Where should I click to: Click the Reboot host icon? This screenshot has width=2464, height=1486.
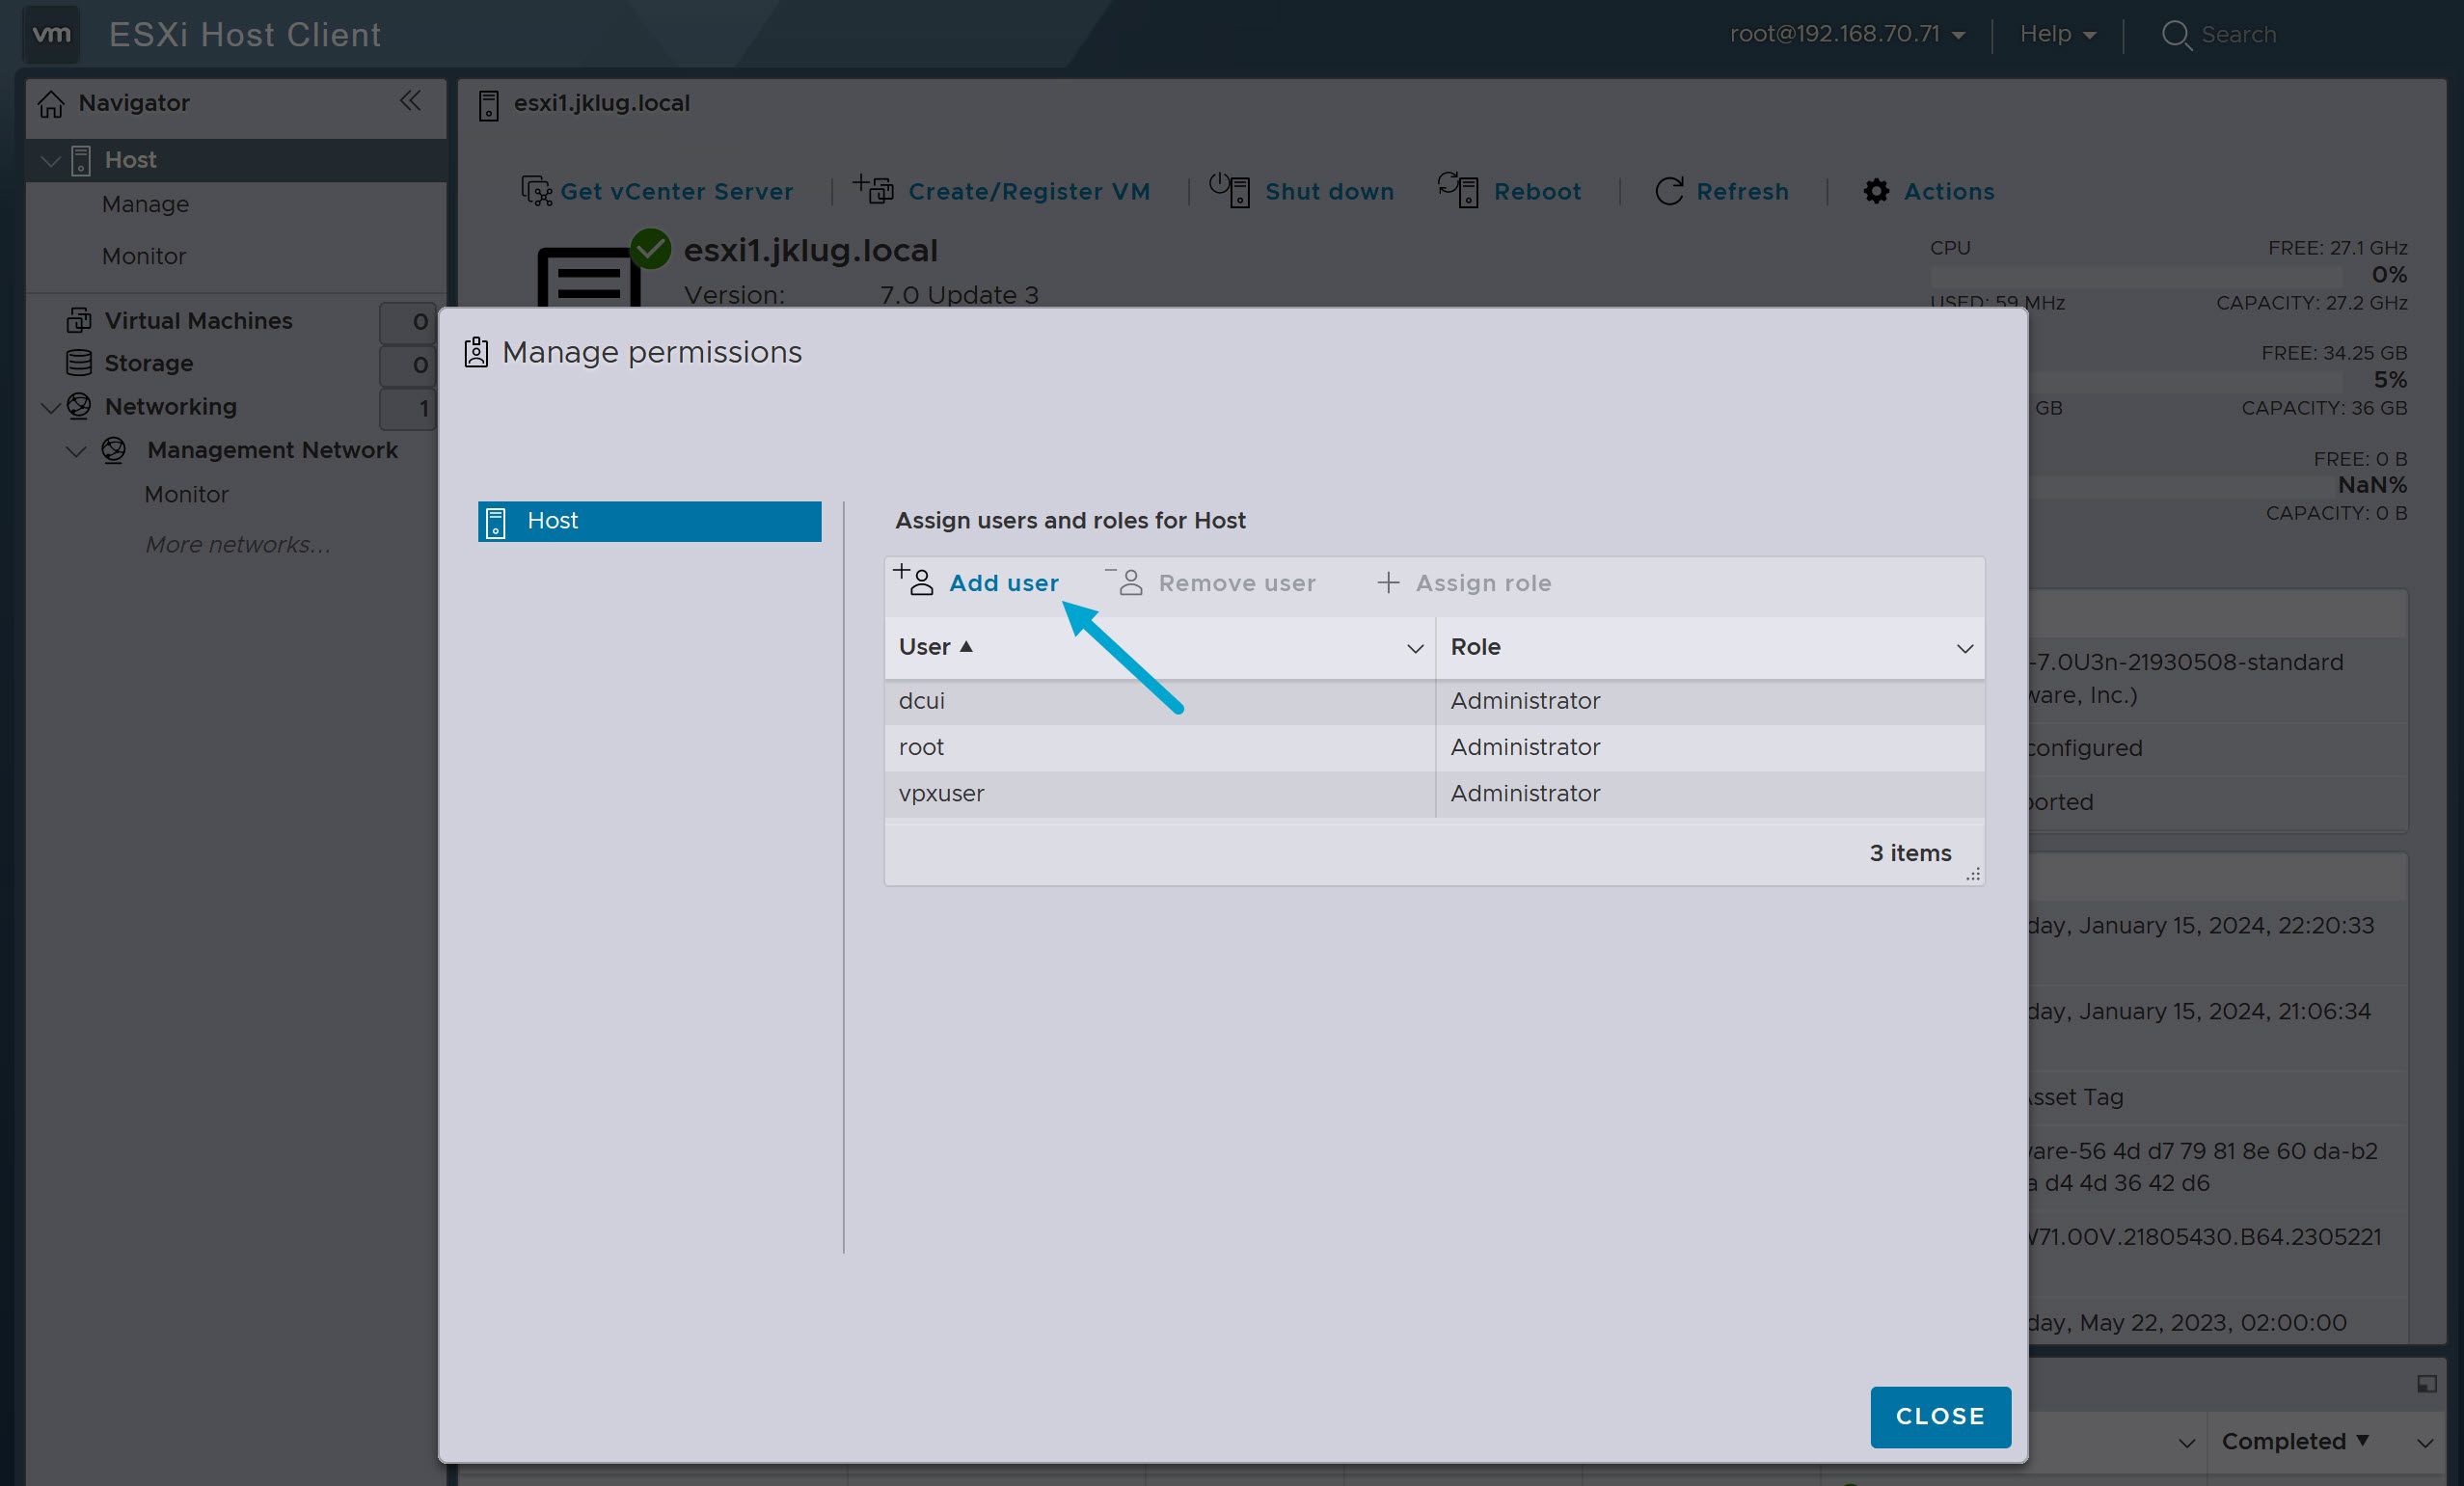[1459, 190]
